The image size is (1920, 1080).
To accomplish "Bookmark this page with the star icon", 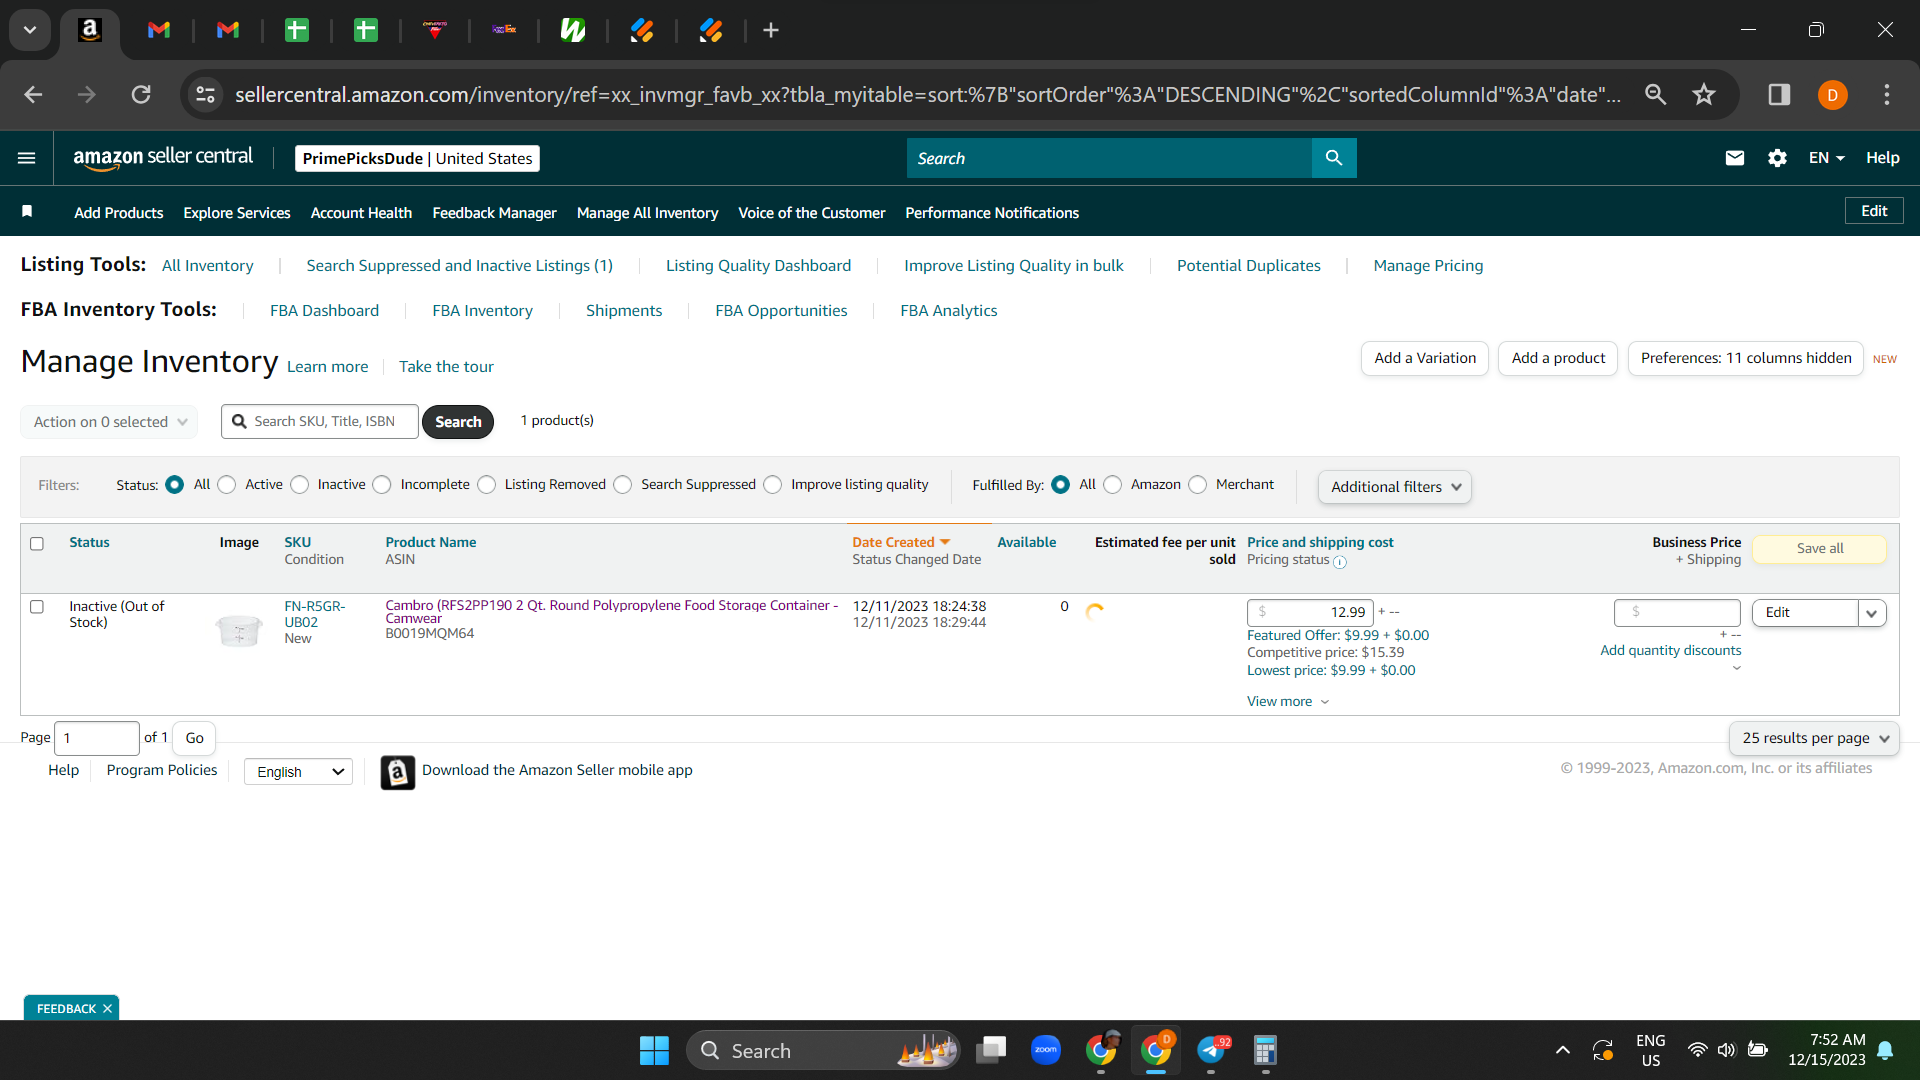I will 1704,94.
